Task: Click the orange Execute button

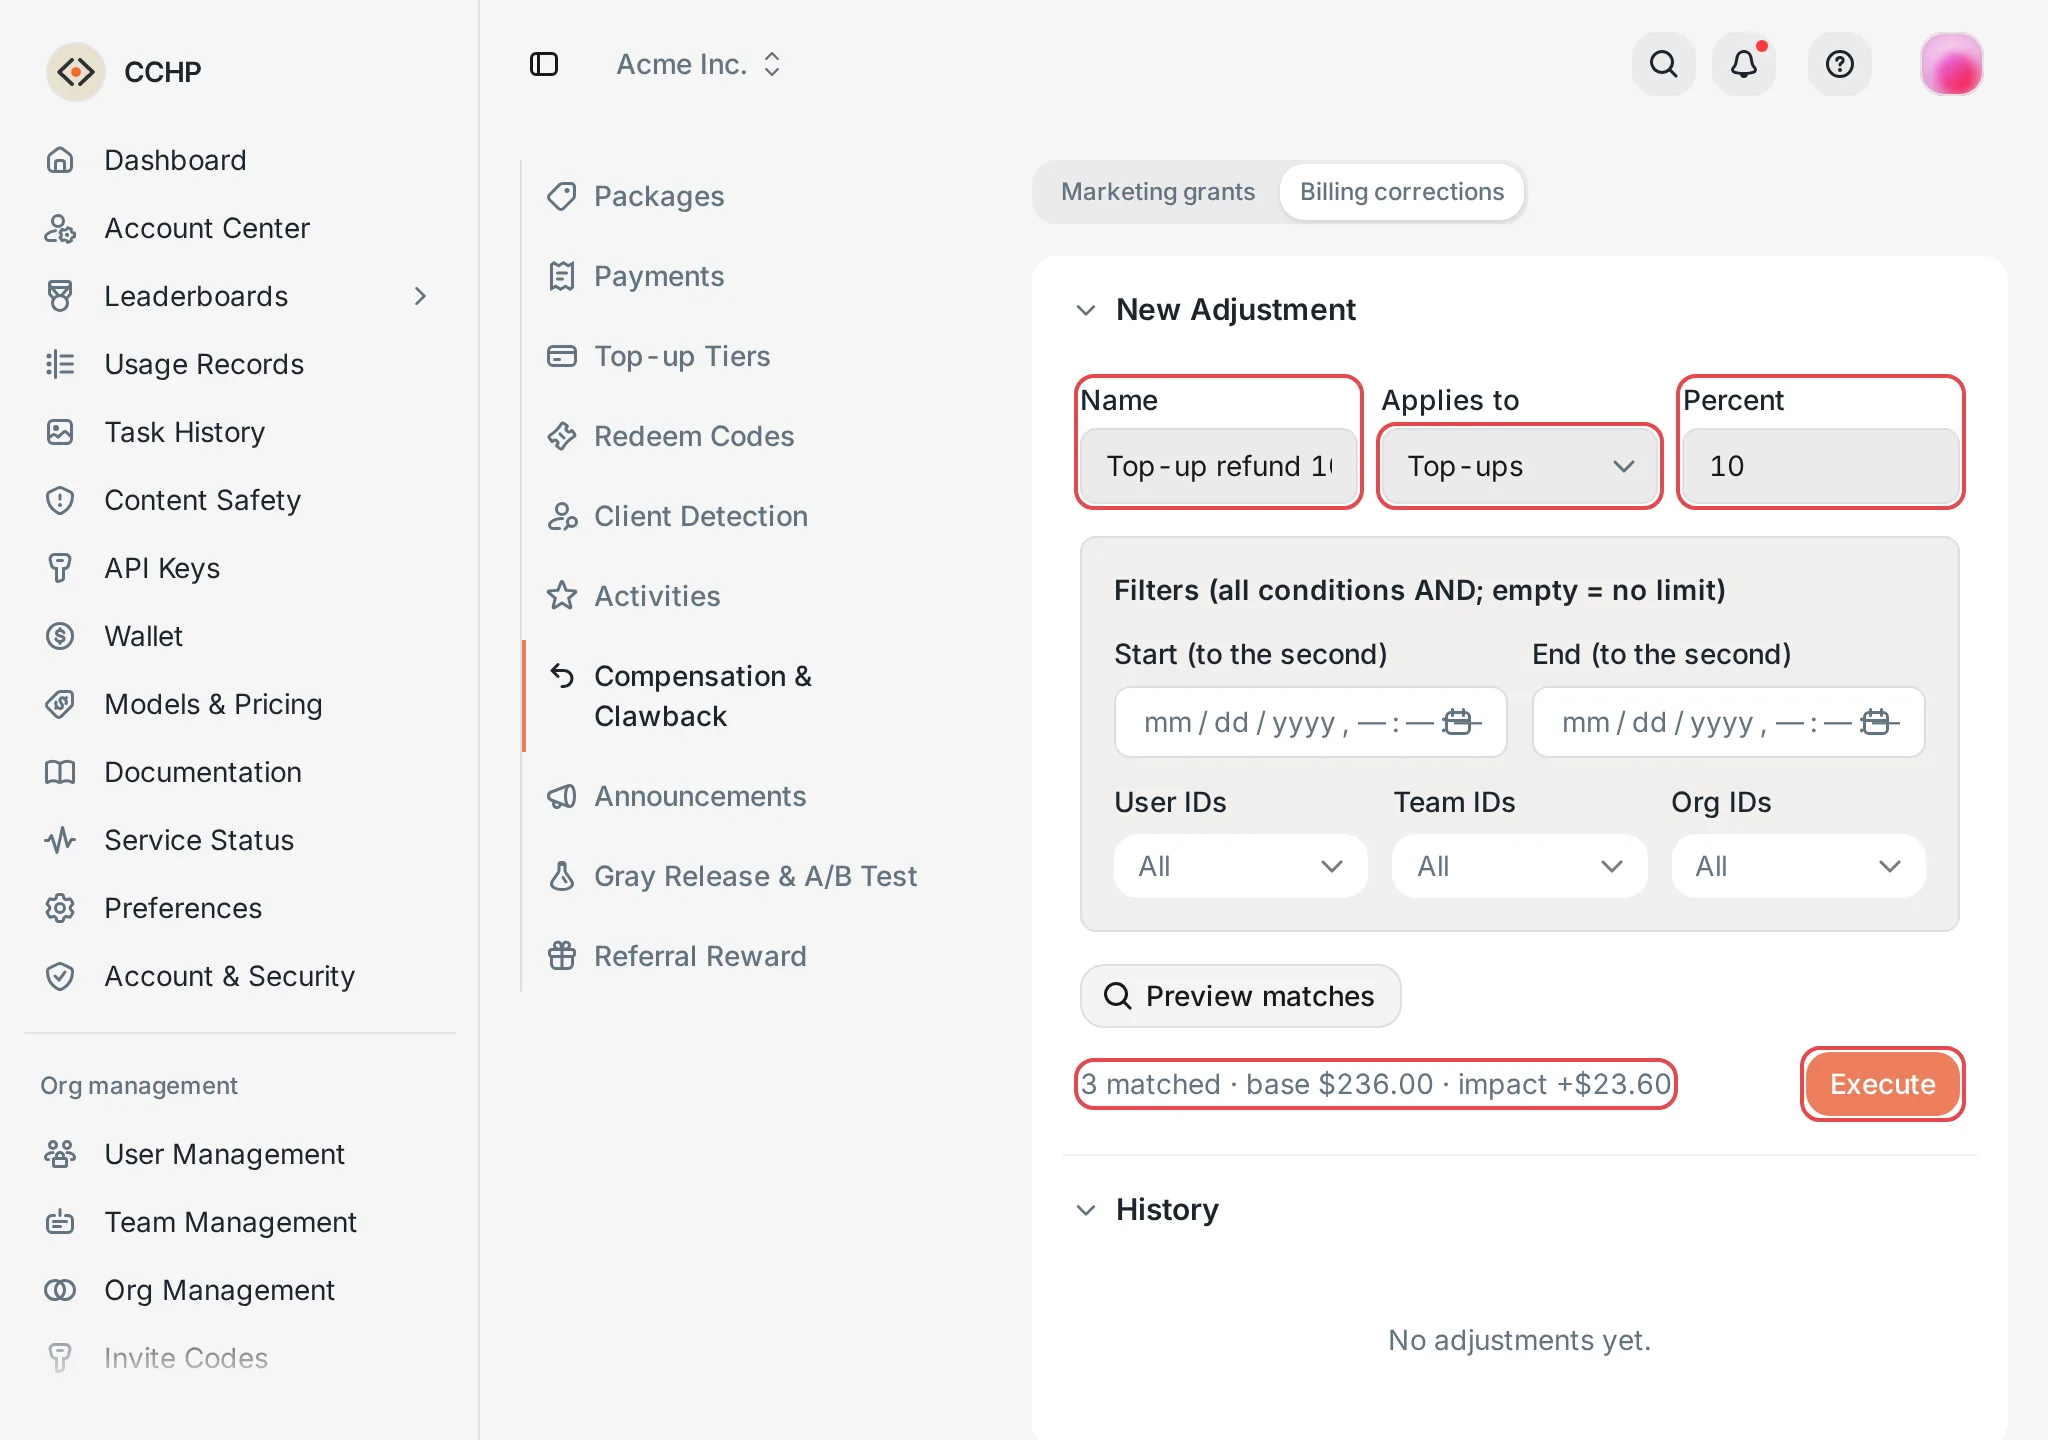Action: [1883, 1084]
